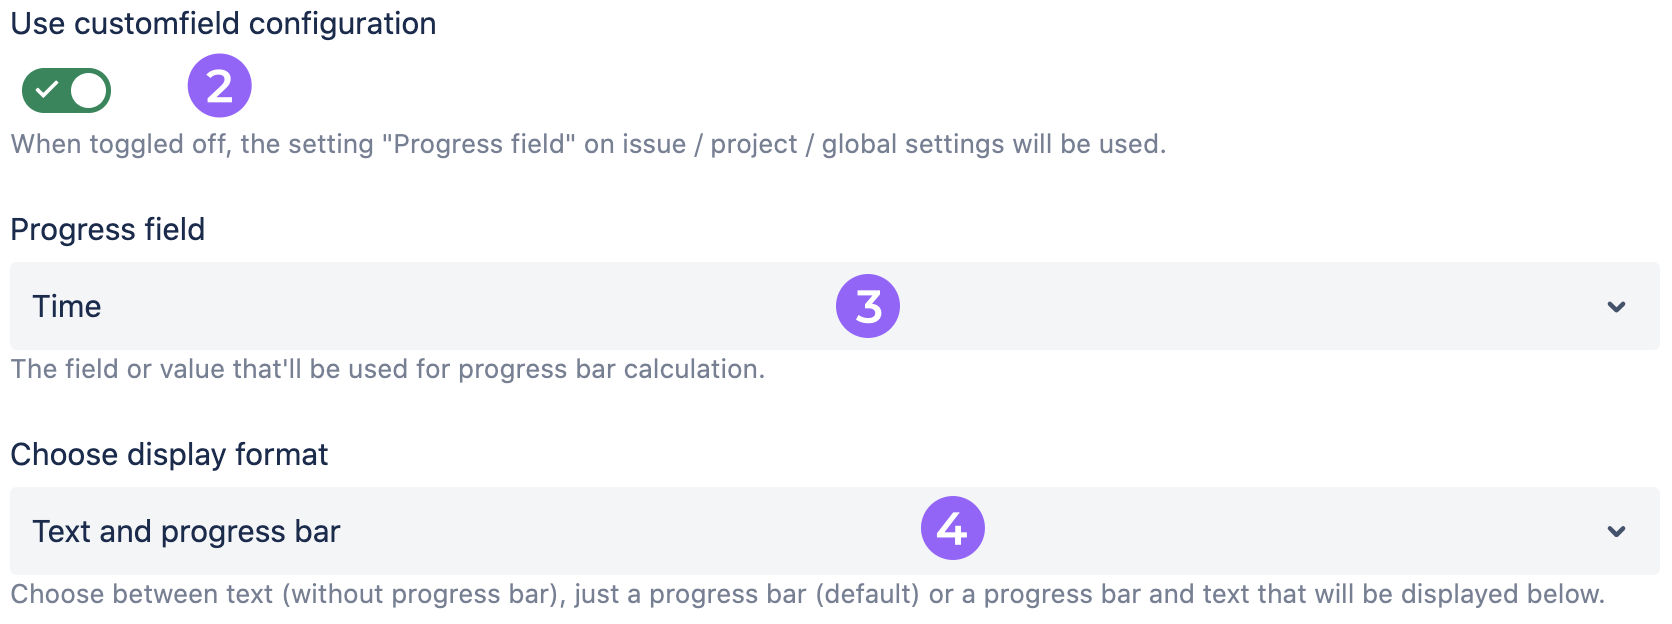Click the white knob of the green toggle
Screen dimensions: 1672x624
pos(89,91)
